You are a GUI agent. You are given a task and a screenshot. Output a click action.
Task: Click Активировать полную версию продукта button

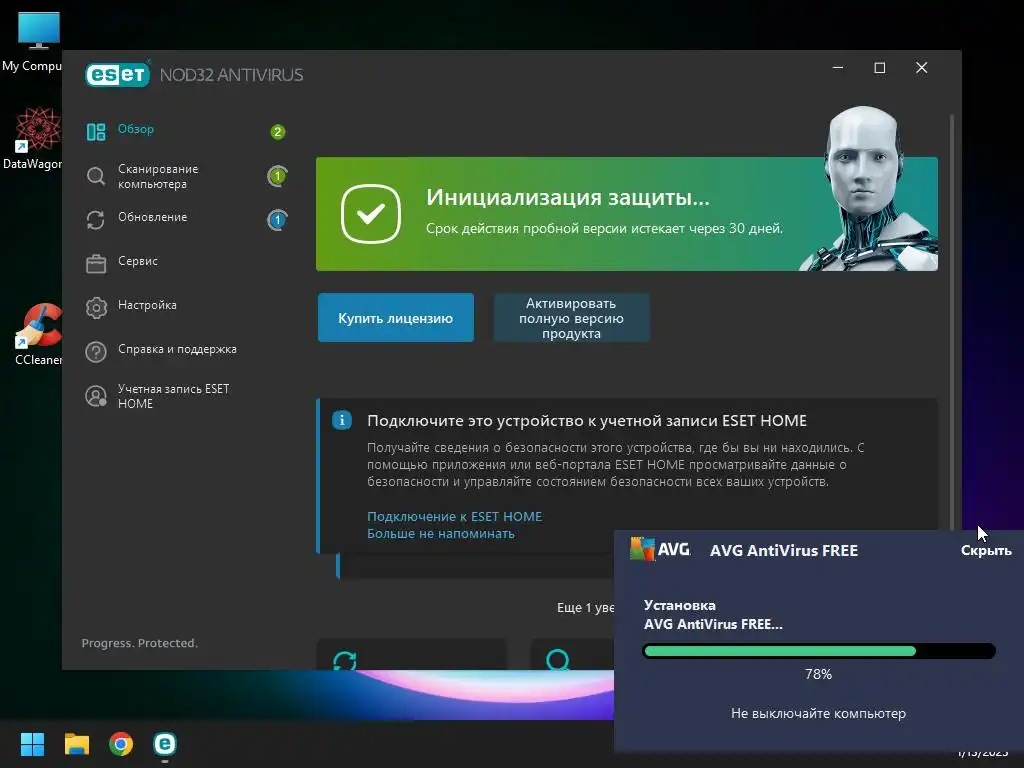(571, 318)
